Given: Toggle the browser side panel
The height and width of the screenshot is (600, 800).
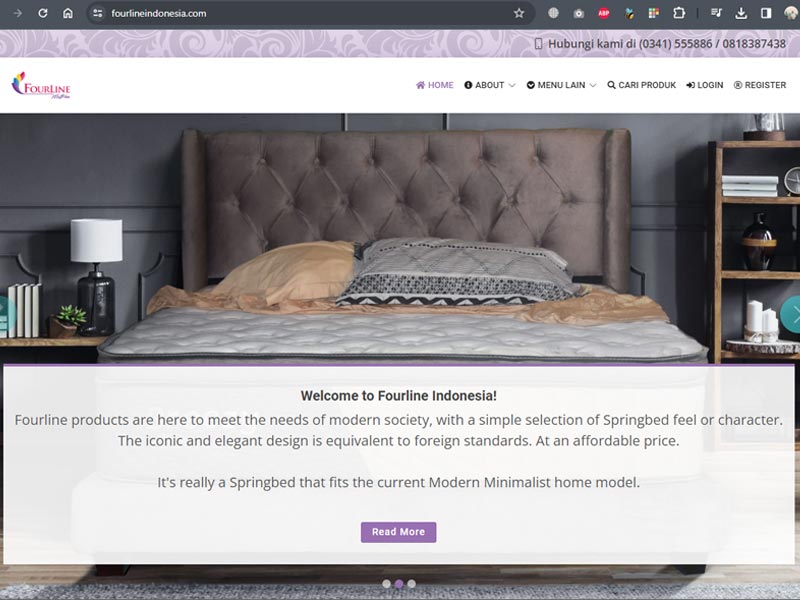Looking at the screenshot, I should [766, 13].
